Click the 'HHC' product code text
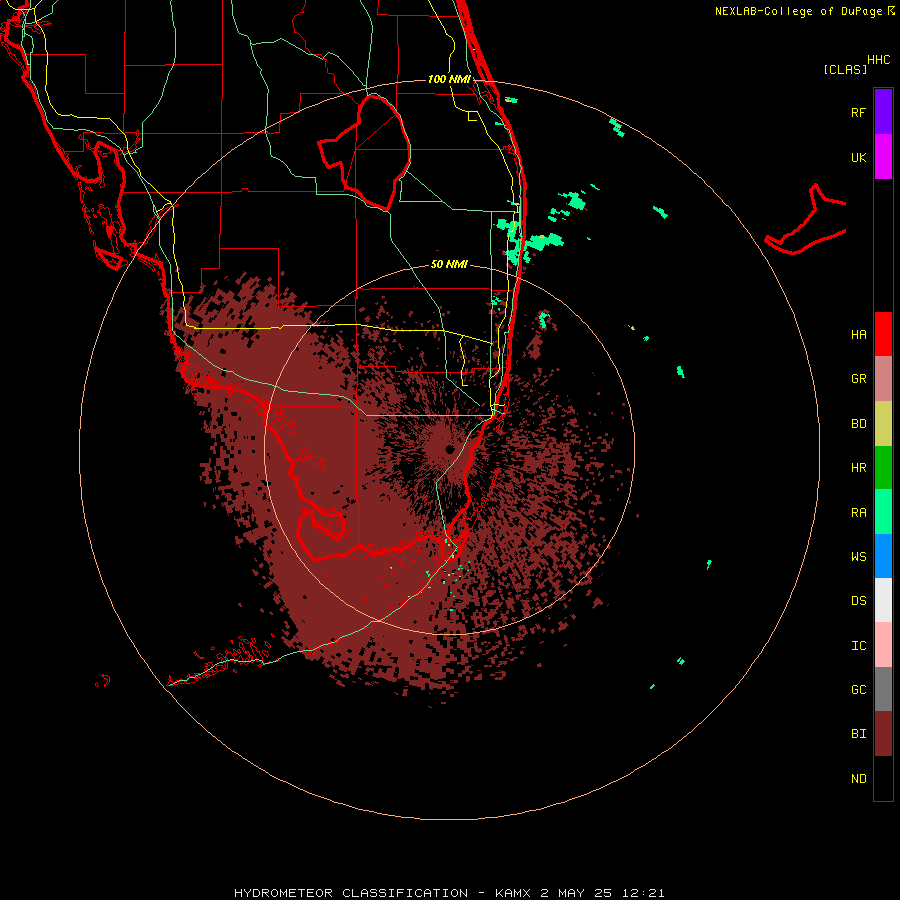This screenshot has height=900, width=900. pos(878,60)
